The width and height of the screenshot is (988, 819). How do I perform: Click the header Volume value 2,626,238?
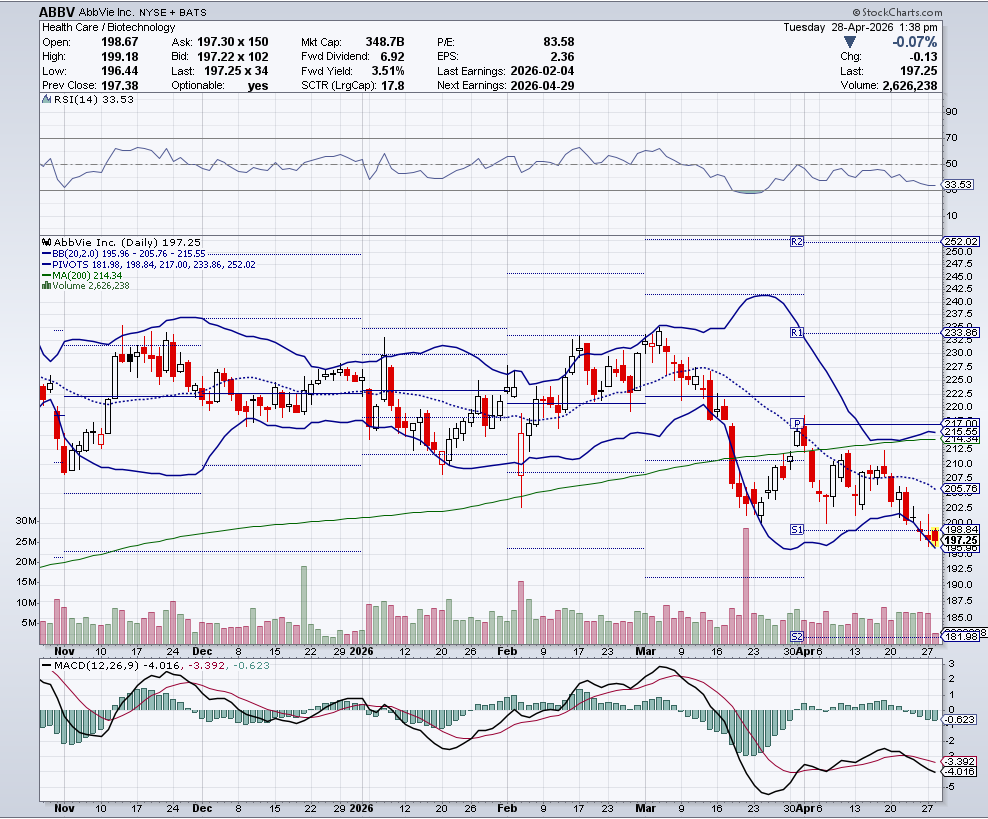coord(909,85)
